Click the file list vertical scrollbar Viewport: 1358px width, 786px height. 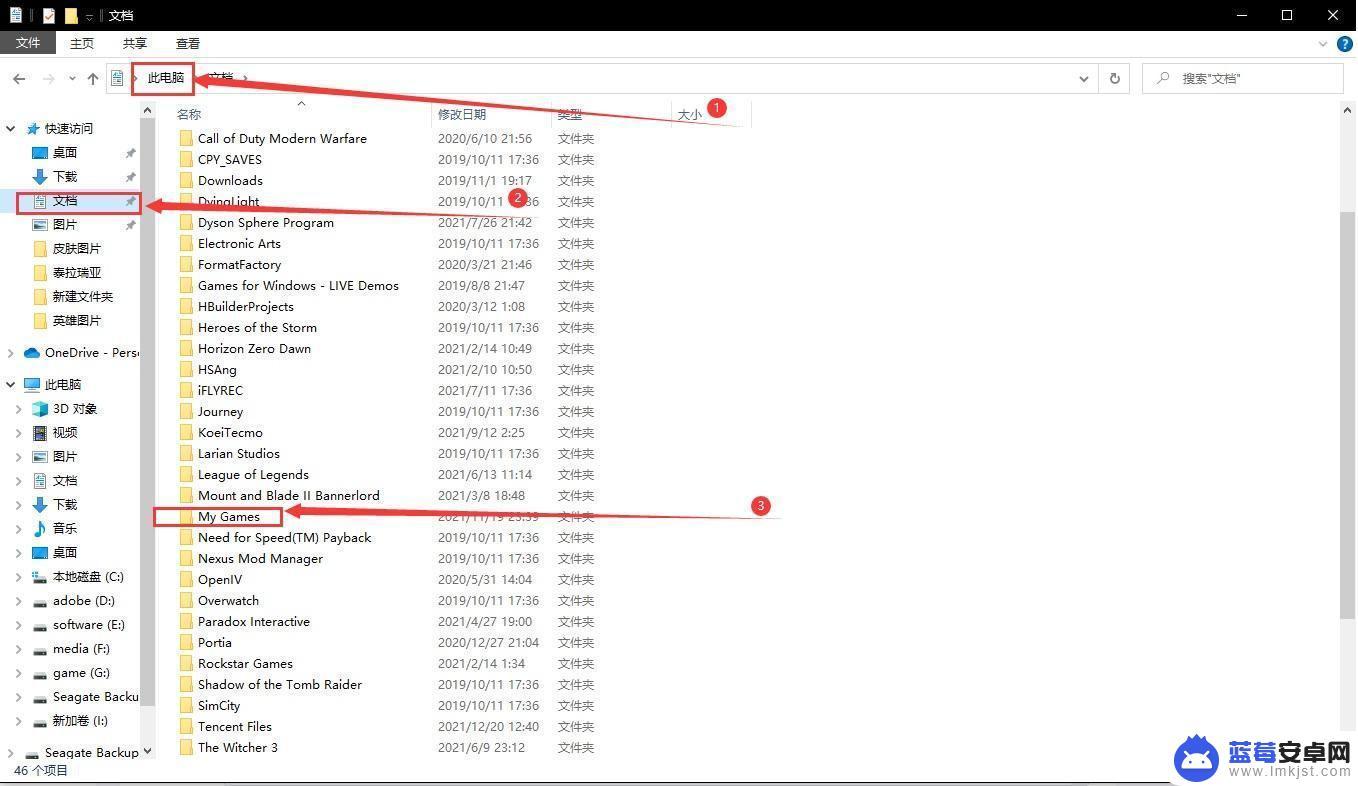1347,415
